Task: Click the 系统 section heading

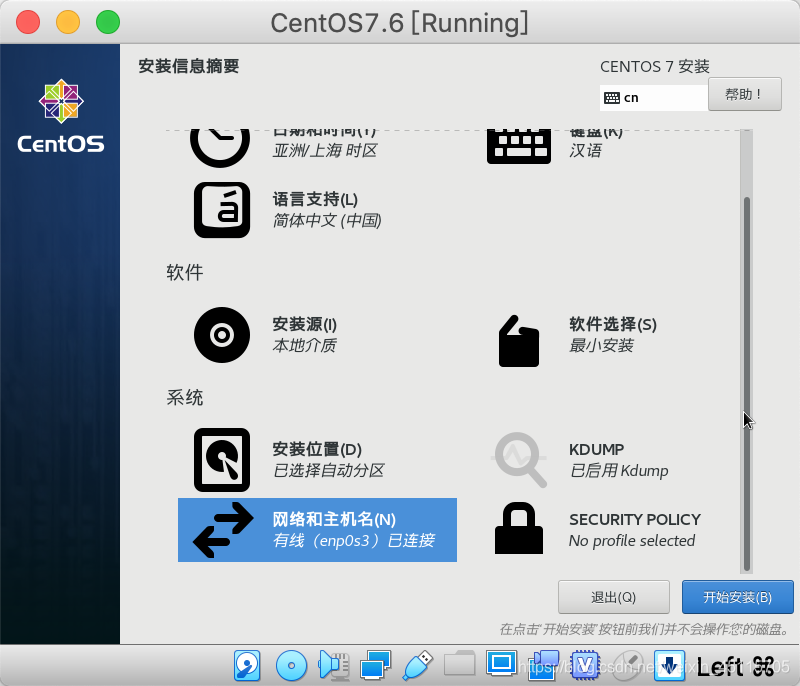Action: (185, 397)
